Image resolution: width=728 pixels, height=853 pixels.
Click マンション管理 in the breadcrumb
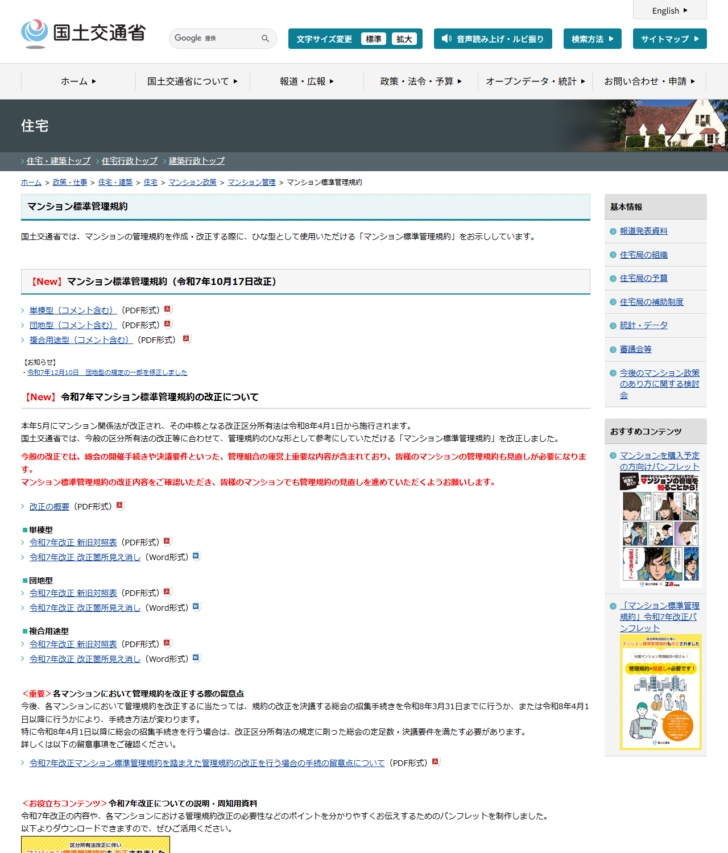(x=251, y=182)
